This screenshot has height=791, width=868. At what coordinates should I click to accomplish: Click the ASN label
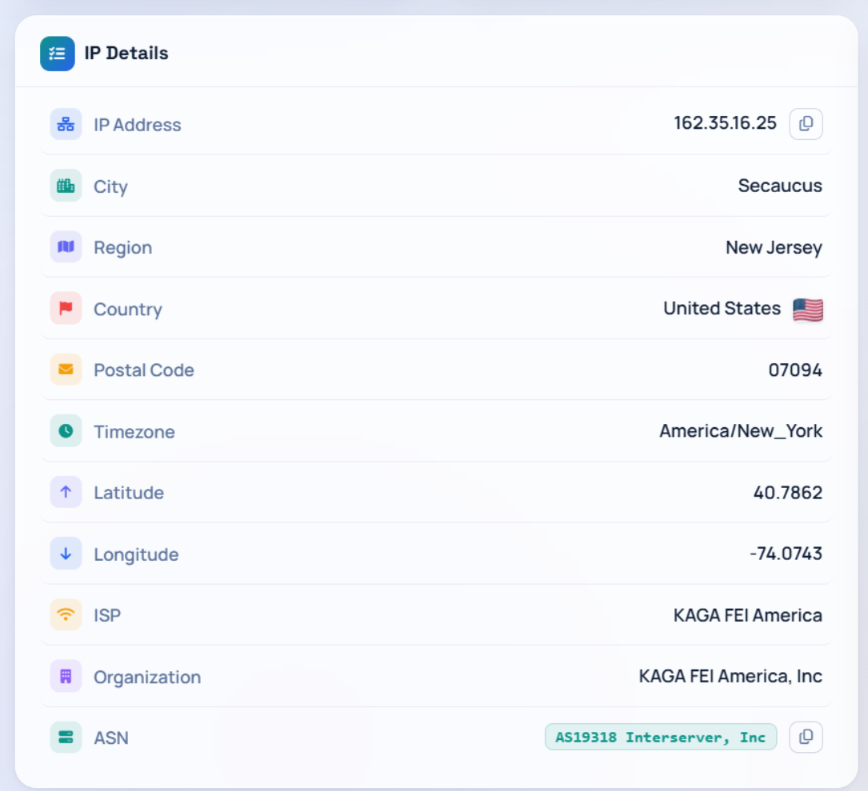(111, 738)
